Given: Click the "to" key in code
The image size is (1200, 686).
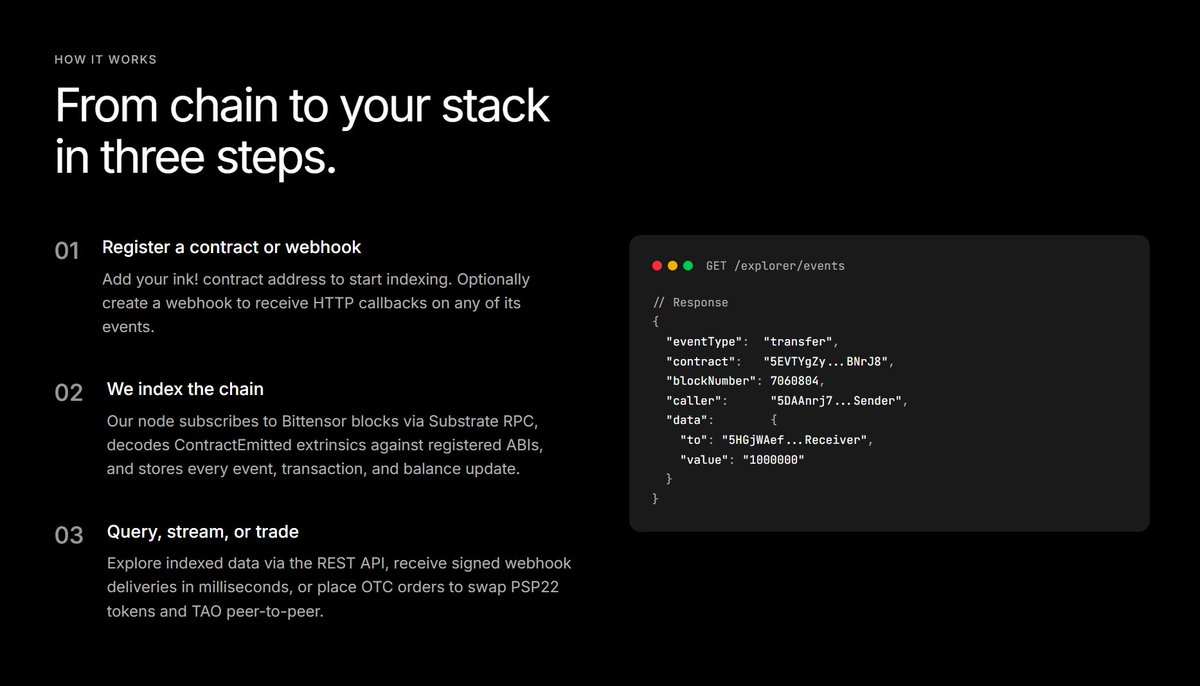Looking at the screenshot, I should tap(696, 439).
